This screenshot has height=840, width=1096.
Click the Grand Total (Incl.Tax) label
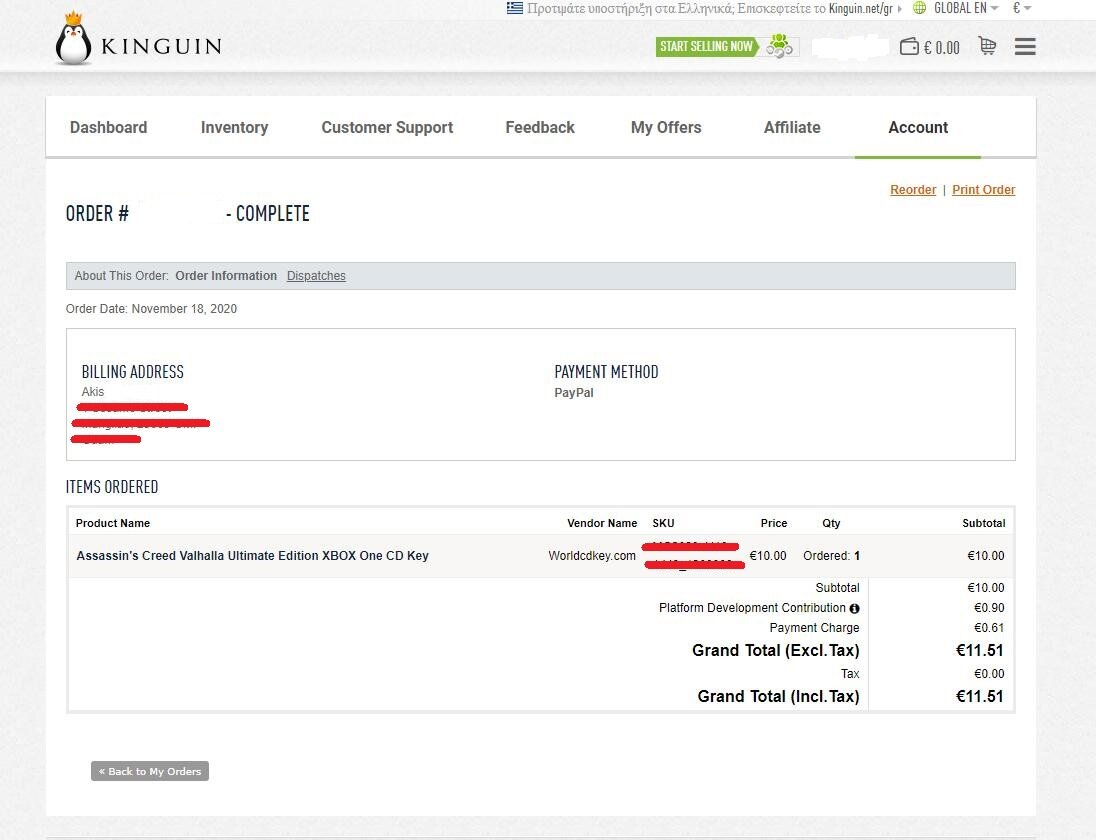click(778, 696)
